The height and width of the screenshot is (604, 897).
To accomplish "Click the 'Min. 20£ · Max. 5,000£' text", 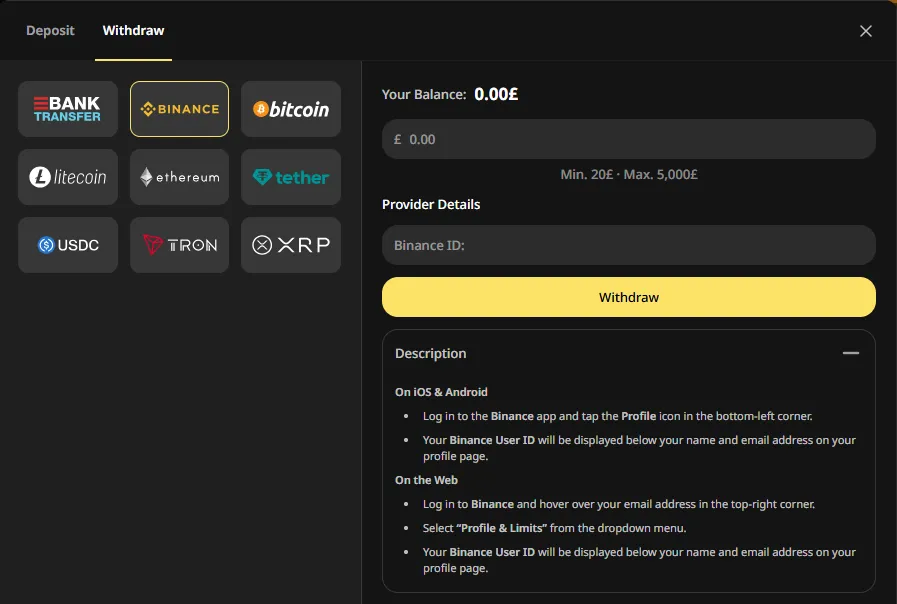I will [x=629, y=174].
